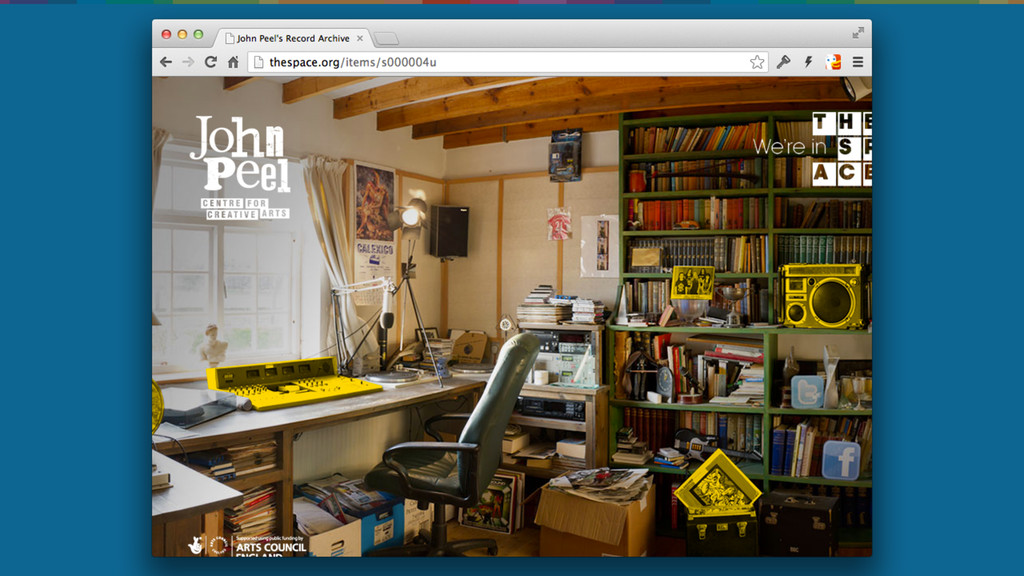Click the Arts Council England logo
The width and height of the screenshot is (1024, 576).
pyautogui.click(x=248, y=545)
